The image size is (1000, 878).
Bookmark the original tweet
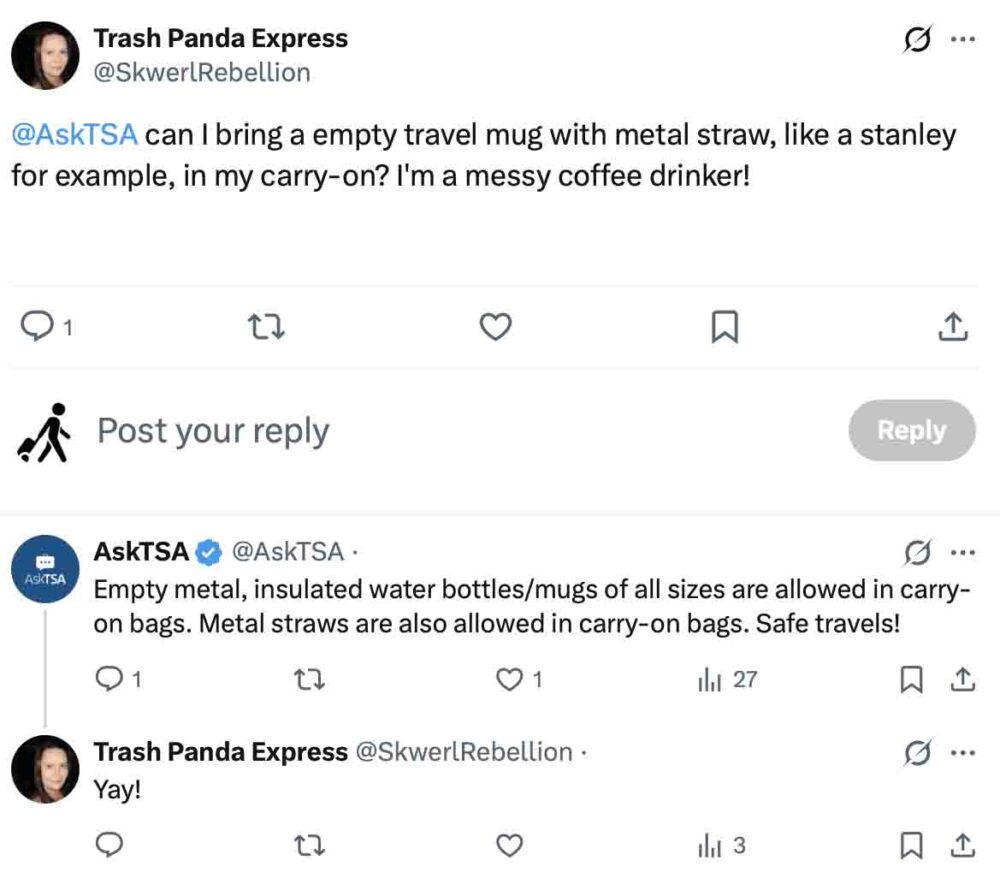724,326
